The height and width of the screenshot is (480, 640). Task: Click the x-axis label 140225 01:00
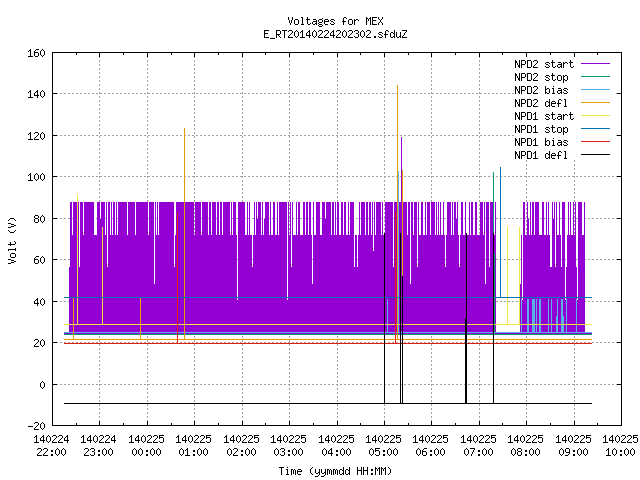point(193,446)
